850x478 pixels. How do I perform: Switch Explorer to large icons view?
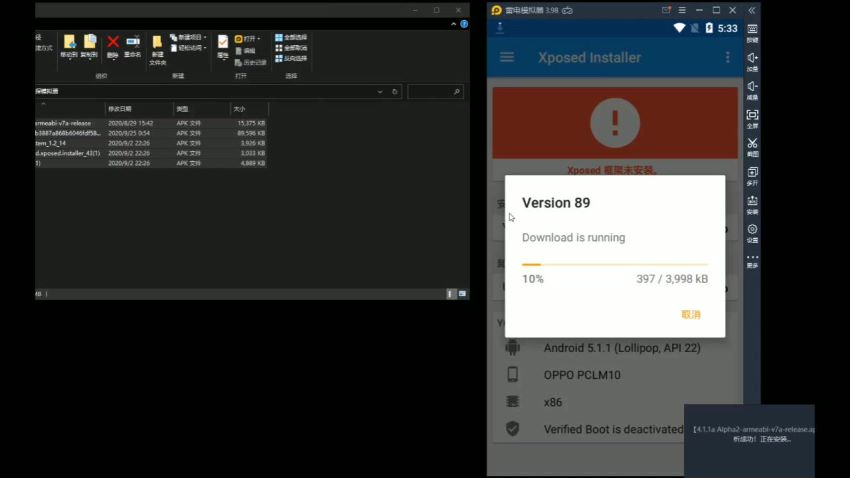(x=462, y=294)
